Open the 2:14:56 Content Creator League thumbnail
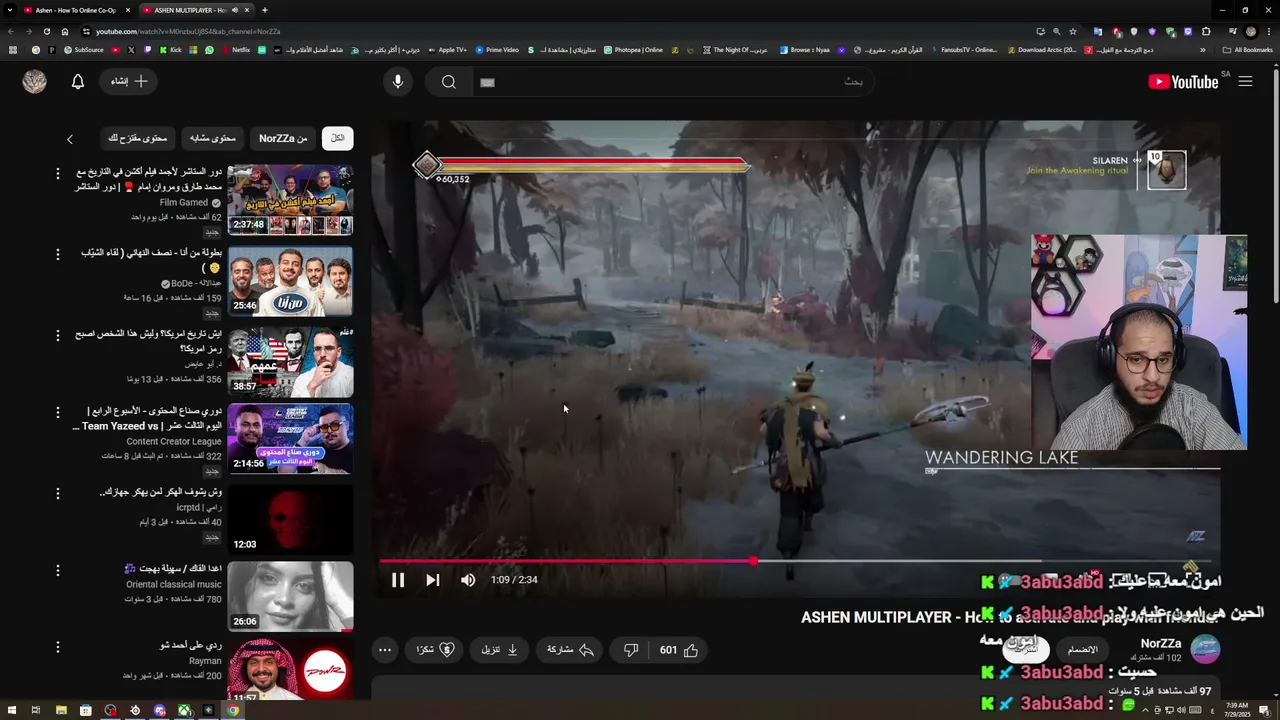1280x720 pixels. 290,438
